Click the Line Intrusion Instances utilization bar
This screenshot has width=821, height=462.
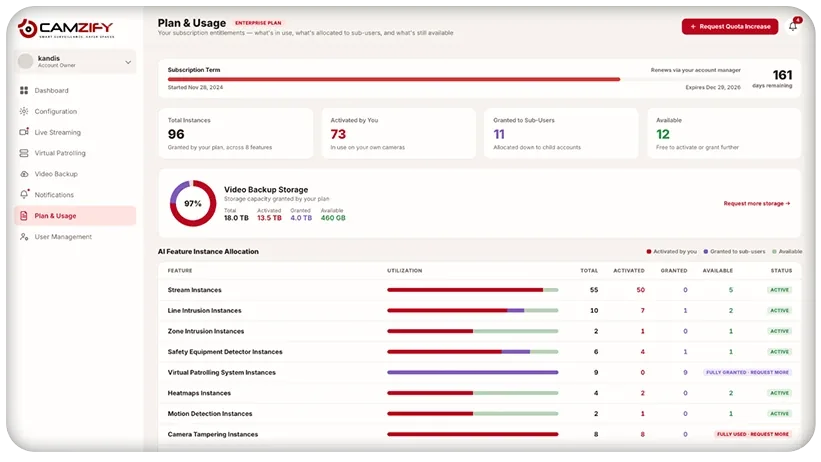click(x=472, y=311)
